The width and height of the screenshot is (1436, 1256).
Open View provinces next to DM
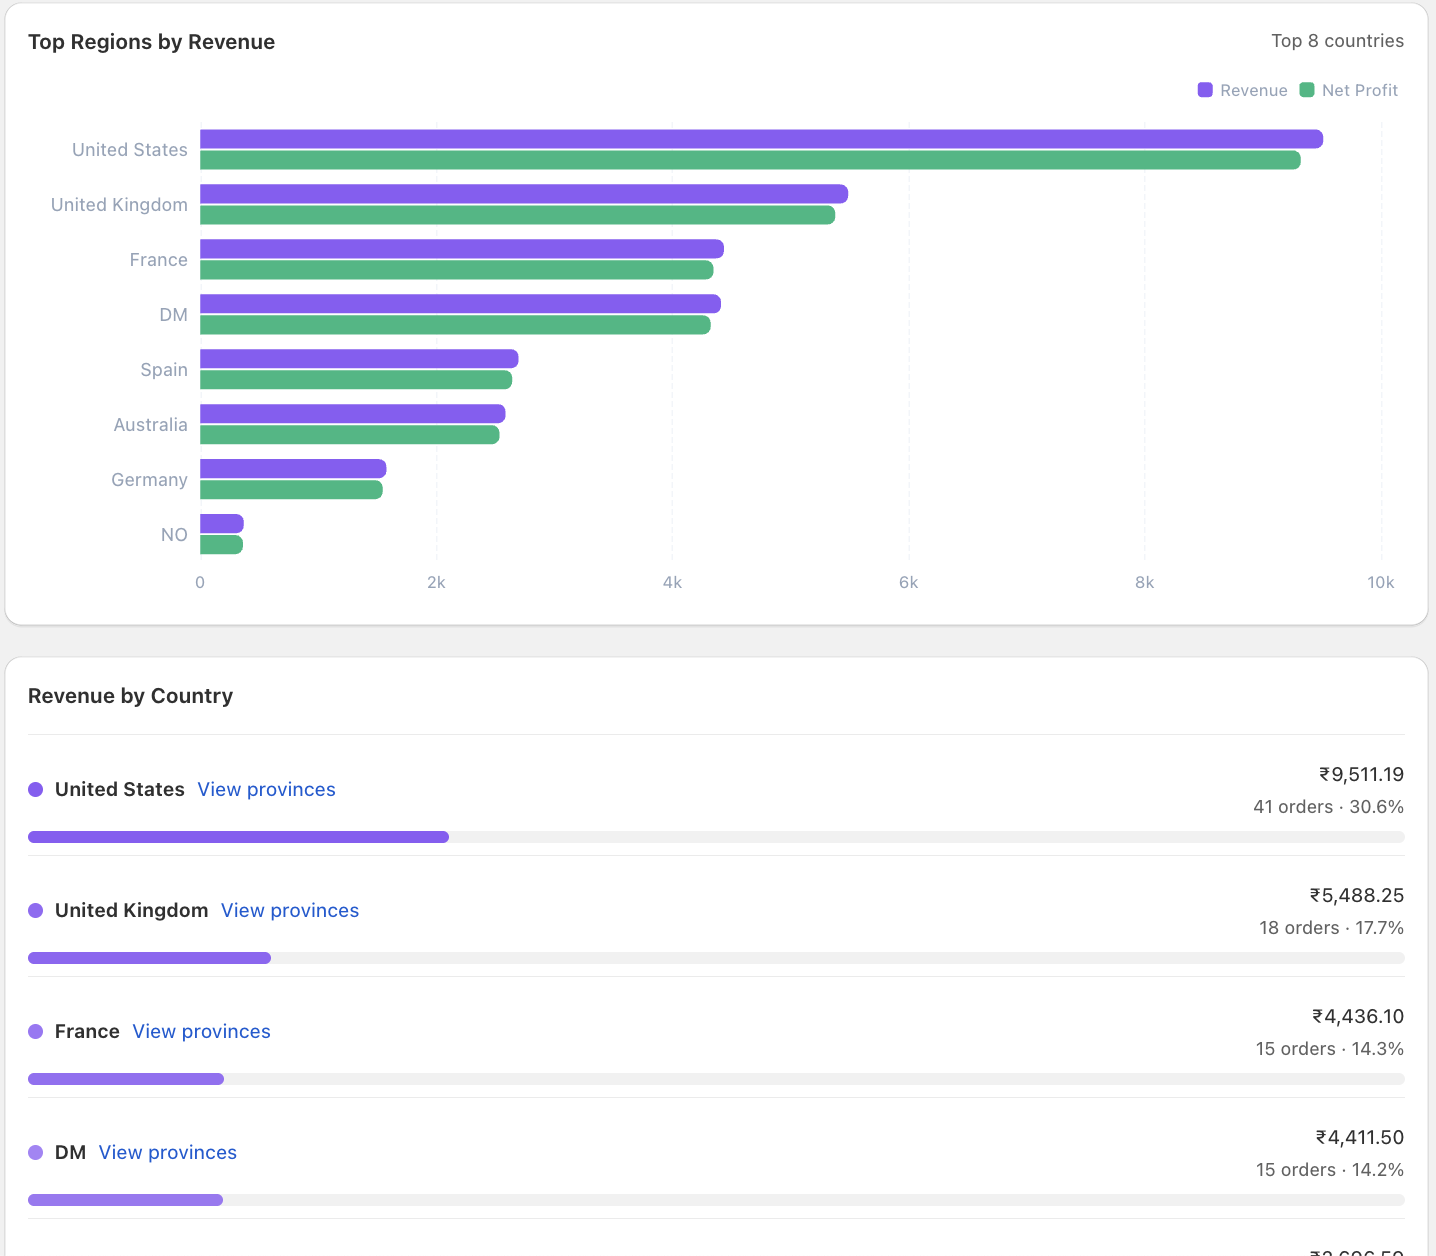(167, 1152)
